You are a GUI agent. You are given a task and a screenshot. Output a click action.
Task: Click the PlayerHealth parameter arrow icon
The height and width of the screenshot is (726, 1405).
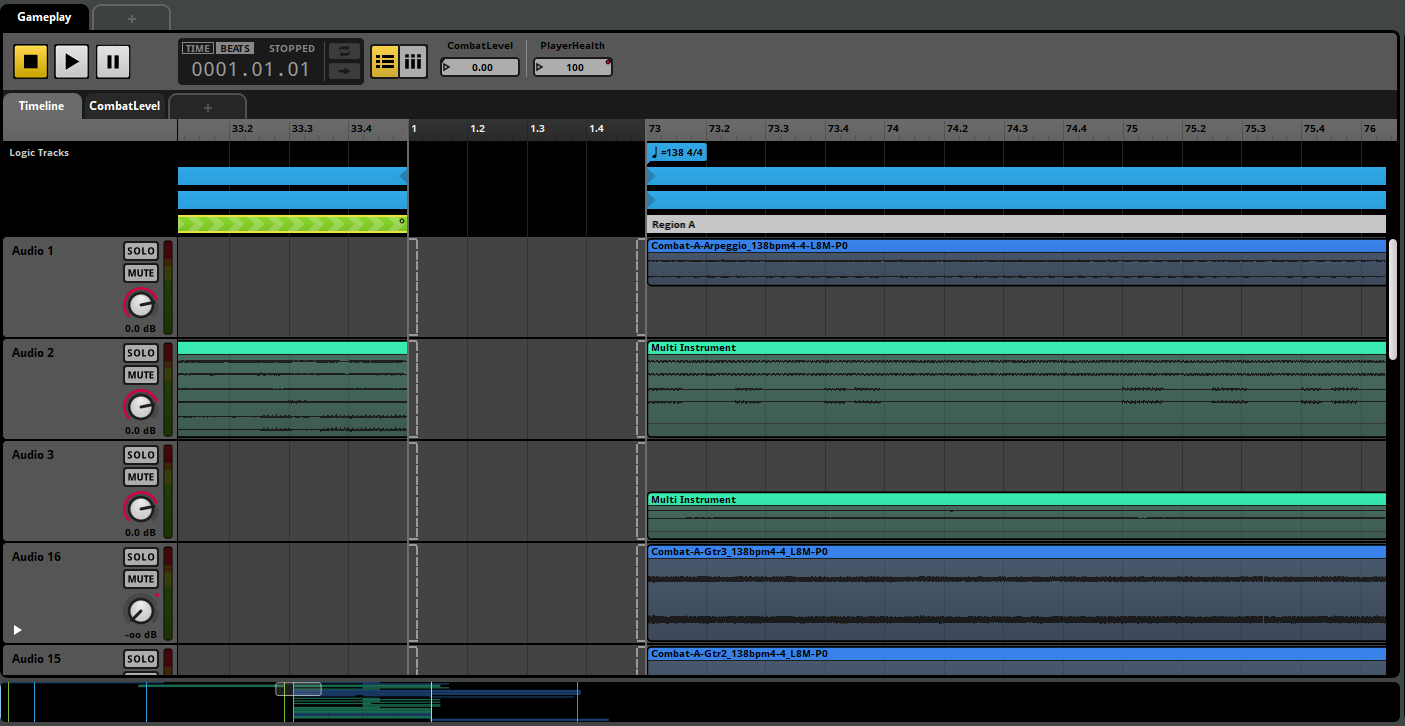point(540,68)
